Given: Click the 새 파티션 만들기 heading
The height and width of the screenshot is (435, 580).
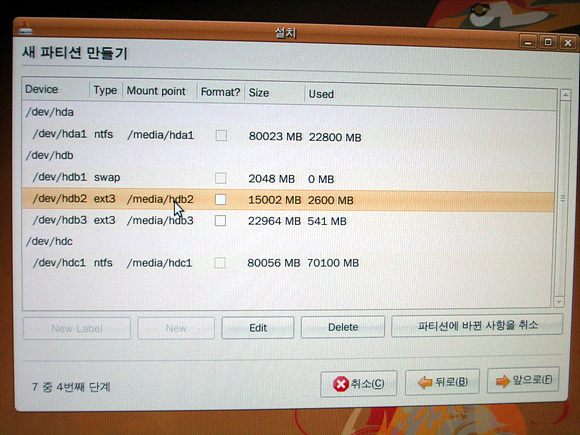Looking at the screenshot, I should pyautogui.click(x=75, y=53).
